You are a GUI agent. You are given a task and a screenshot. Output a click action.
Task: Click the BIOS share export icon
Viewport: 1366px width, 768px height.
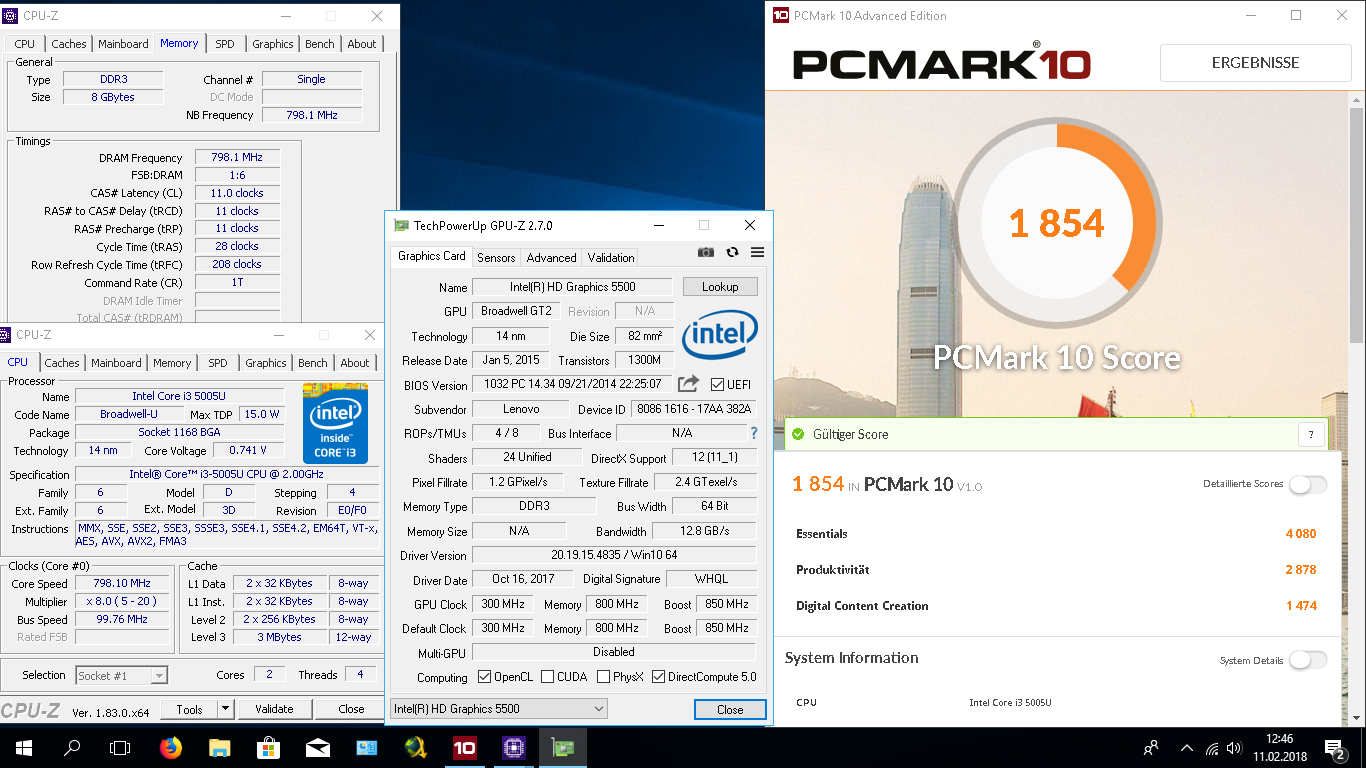click(688, 384)
